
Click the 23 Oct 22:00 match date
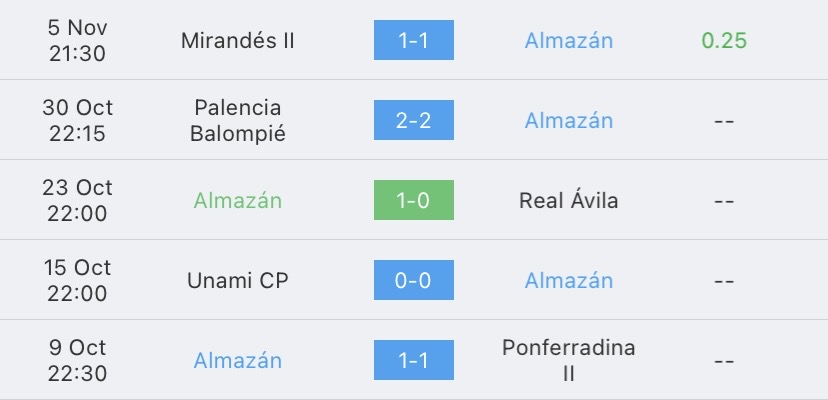point(80,200)
